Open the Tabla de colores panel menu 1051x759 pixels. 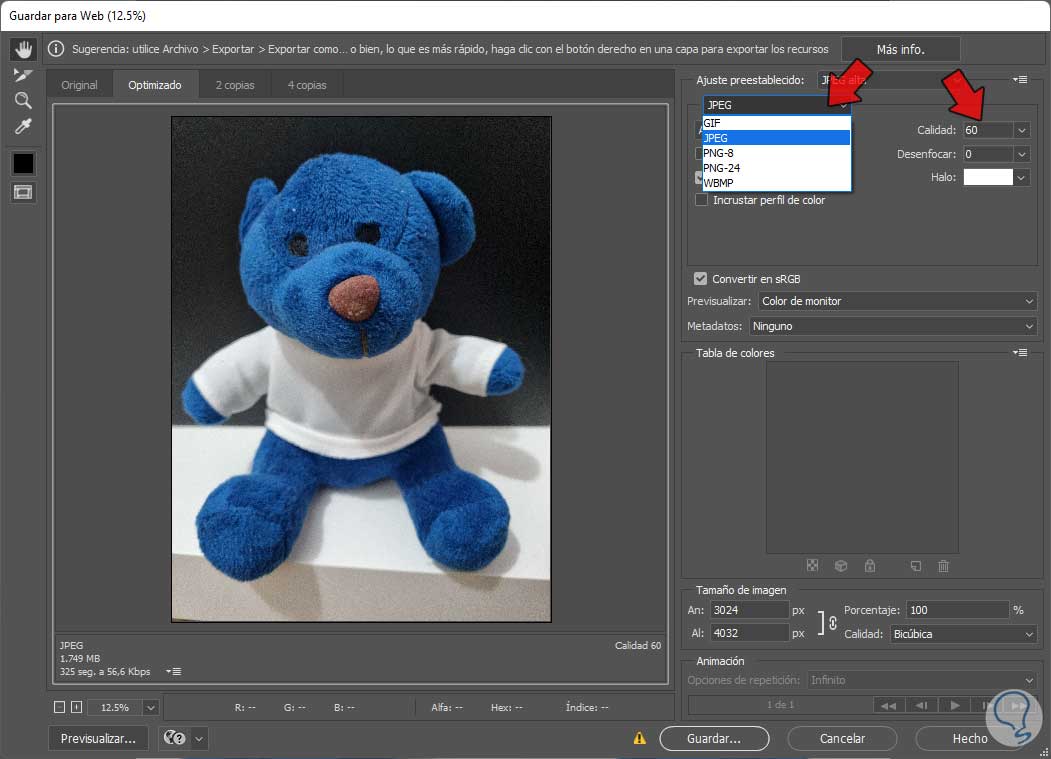(x=1019, y=353)
